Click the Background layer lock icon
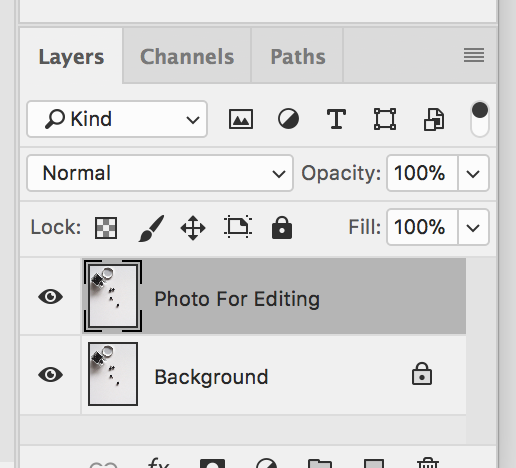The image size is (516, 468). pos(422,374)
